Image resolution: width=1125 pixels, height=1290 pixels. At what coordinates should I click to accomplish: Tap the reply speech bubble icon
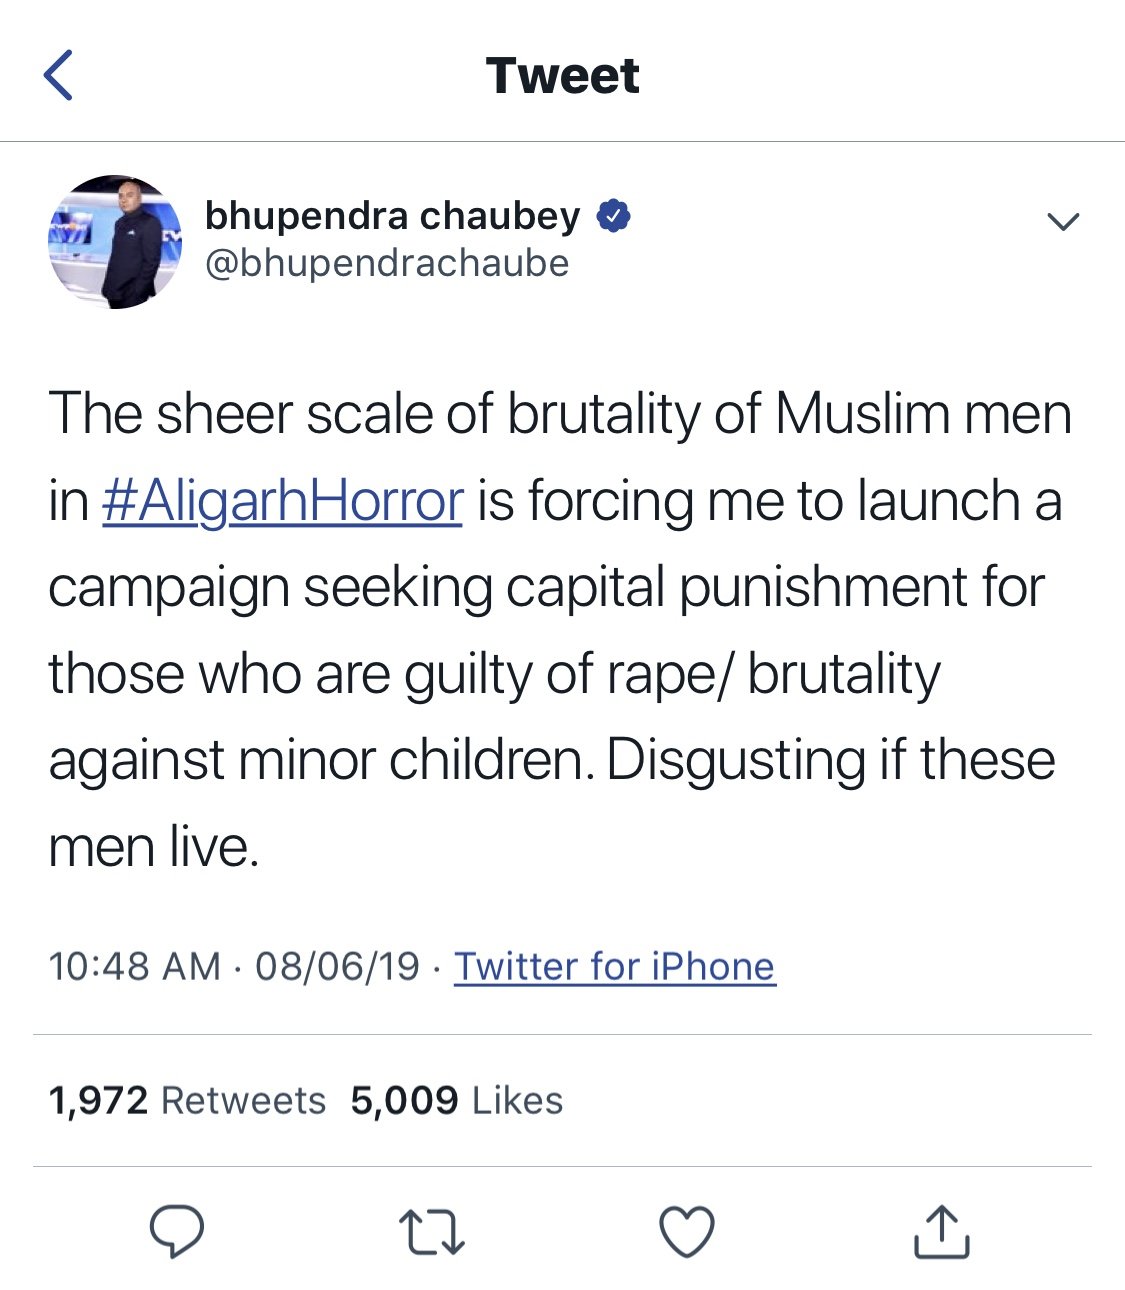(x=177, y=1230)
